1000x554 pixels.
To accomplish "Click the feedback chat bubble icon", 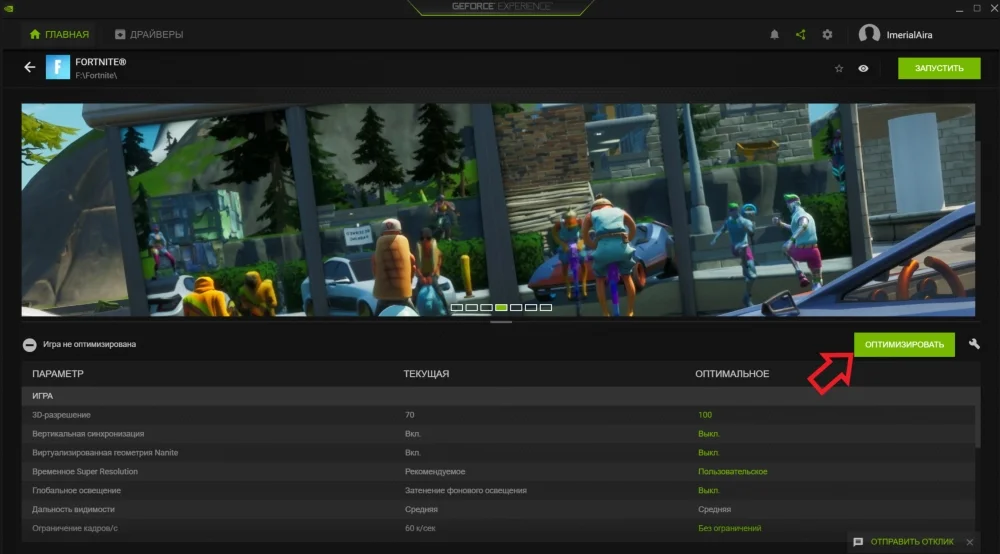I will pyautogui.click(x=858, y=542).
